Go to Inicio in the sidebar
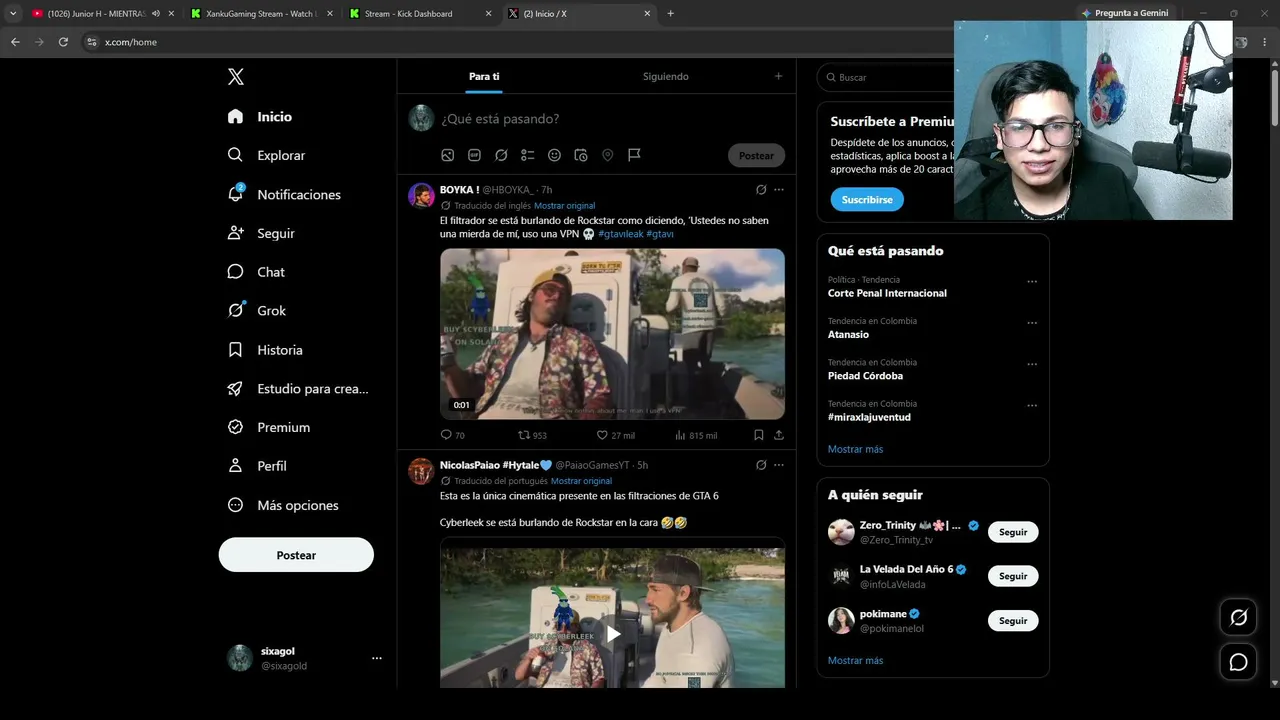This screenshot has width=1280, height=720. click(x=260, y=116)
